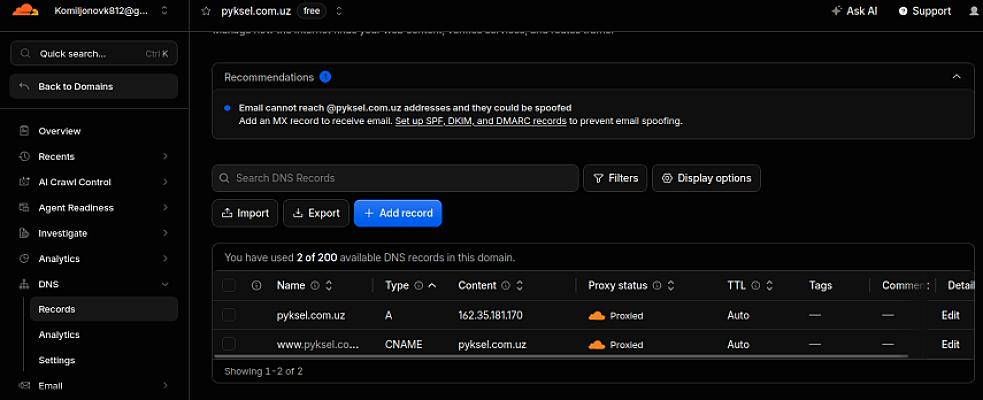The width and height of the screenshot is (983, 400).
Task: Open Set up SPF, DKIM, and DMARC records link
Action: coord(481,120)
